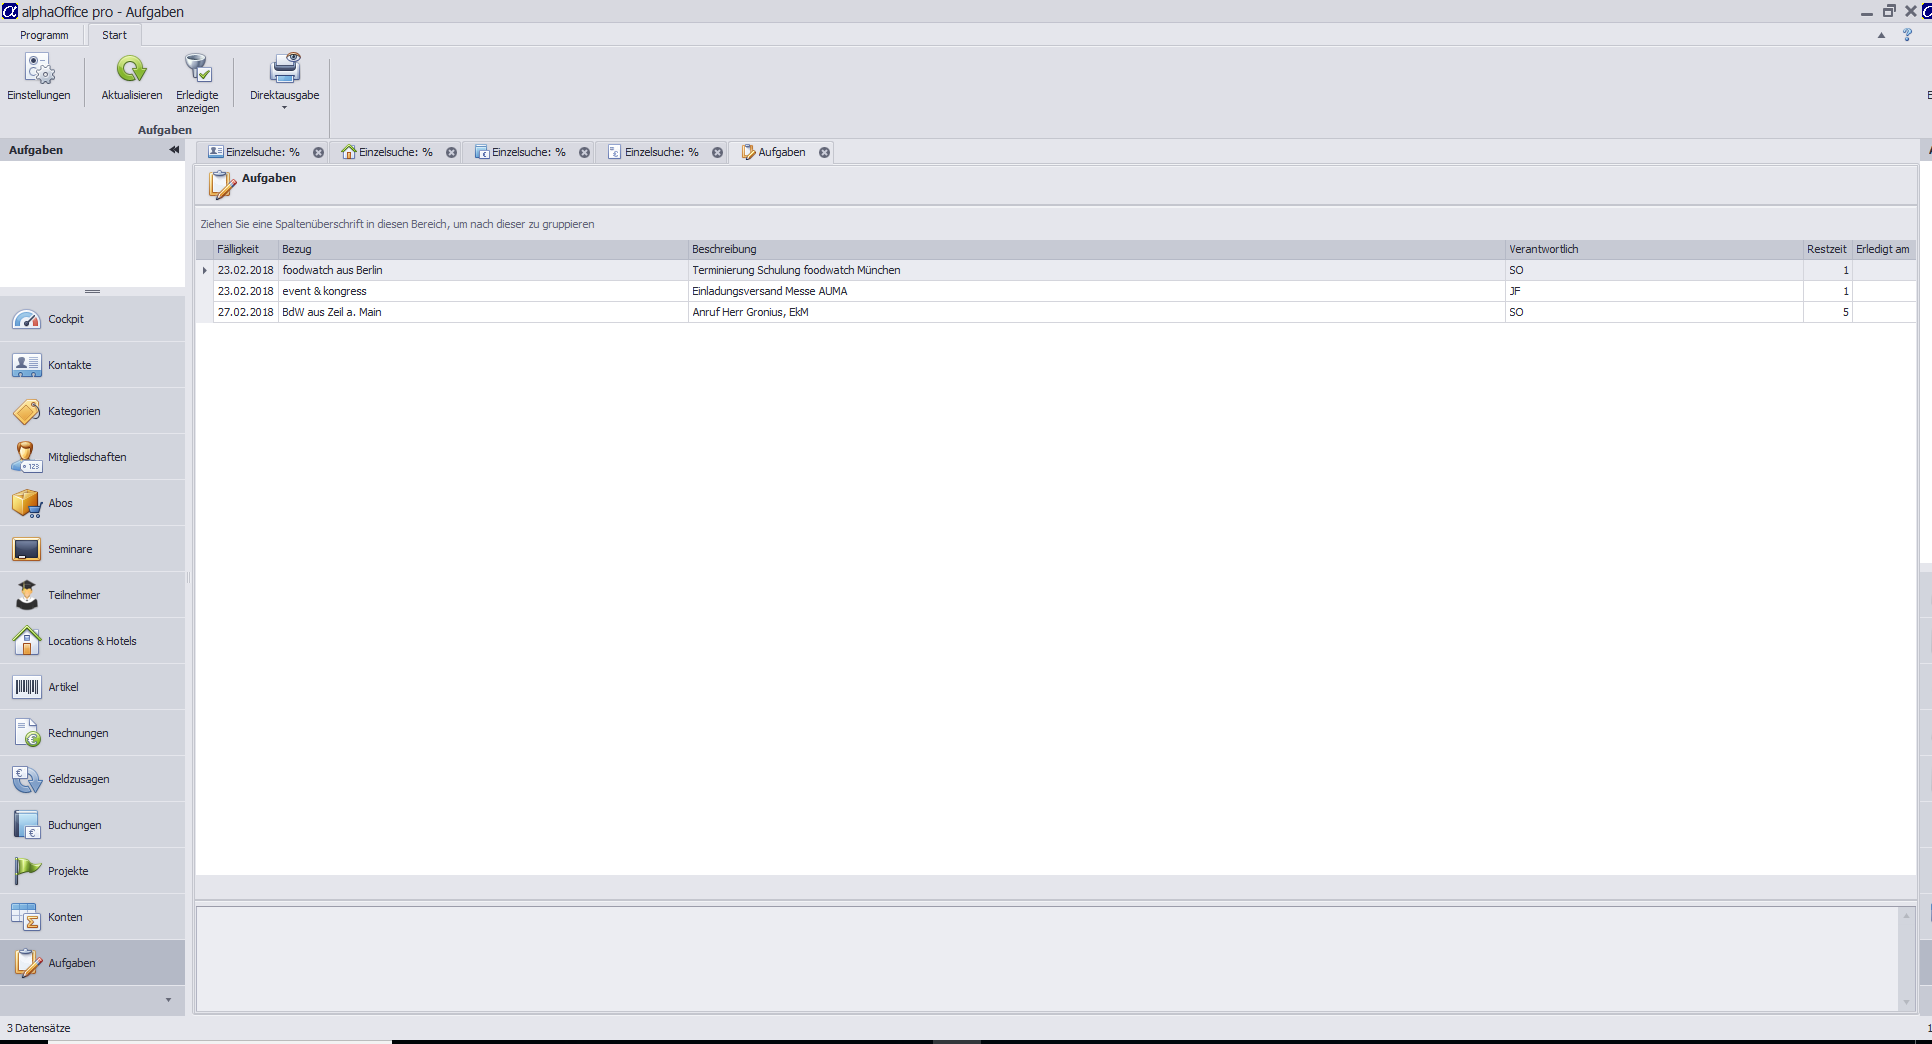Sort by Verantwortlich column header
The width and height of the screenshot is (1932, 1044).
point(1543,249)
